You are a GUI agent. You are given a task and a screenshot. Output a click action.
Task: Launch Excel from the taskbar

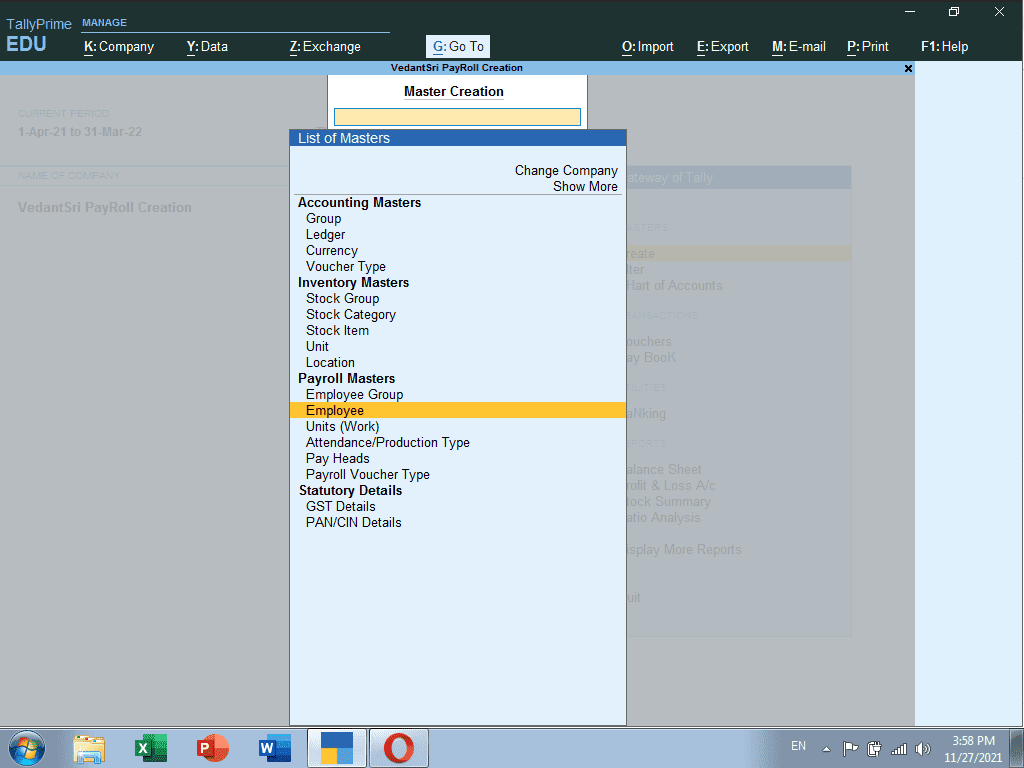(151, 748)
